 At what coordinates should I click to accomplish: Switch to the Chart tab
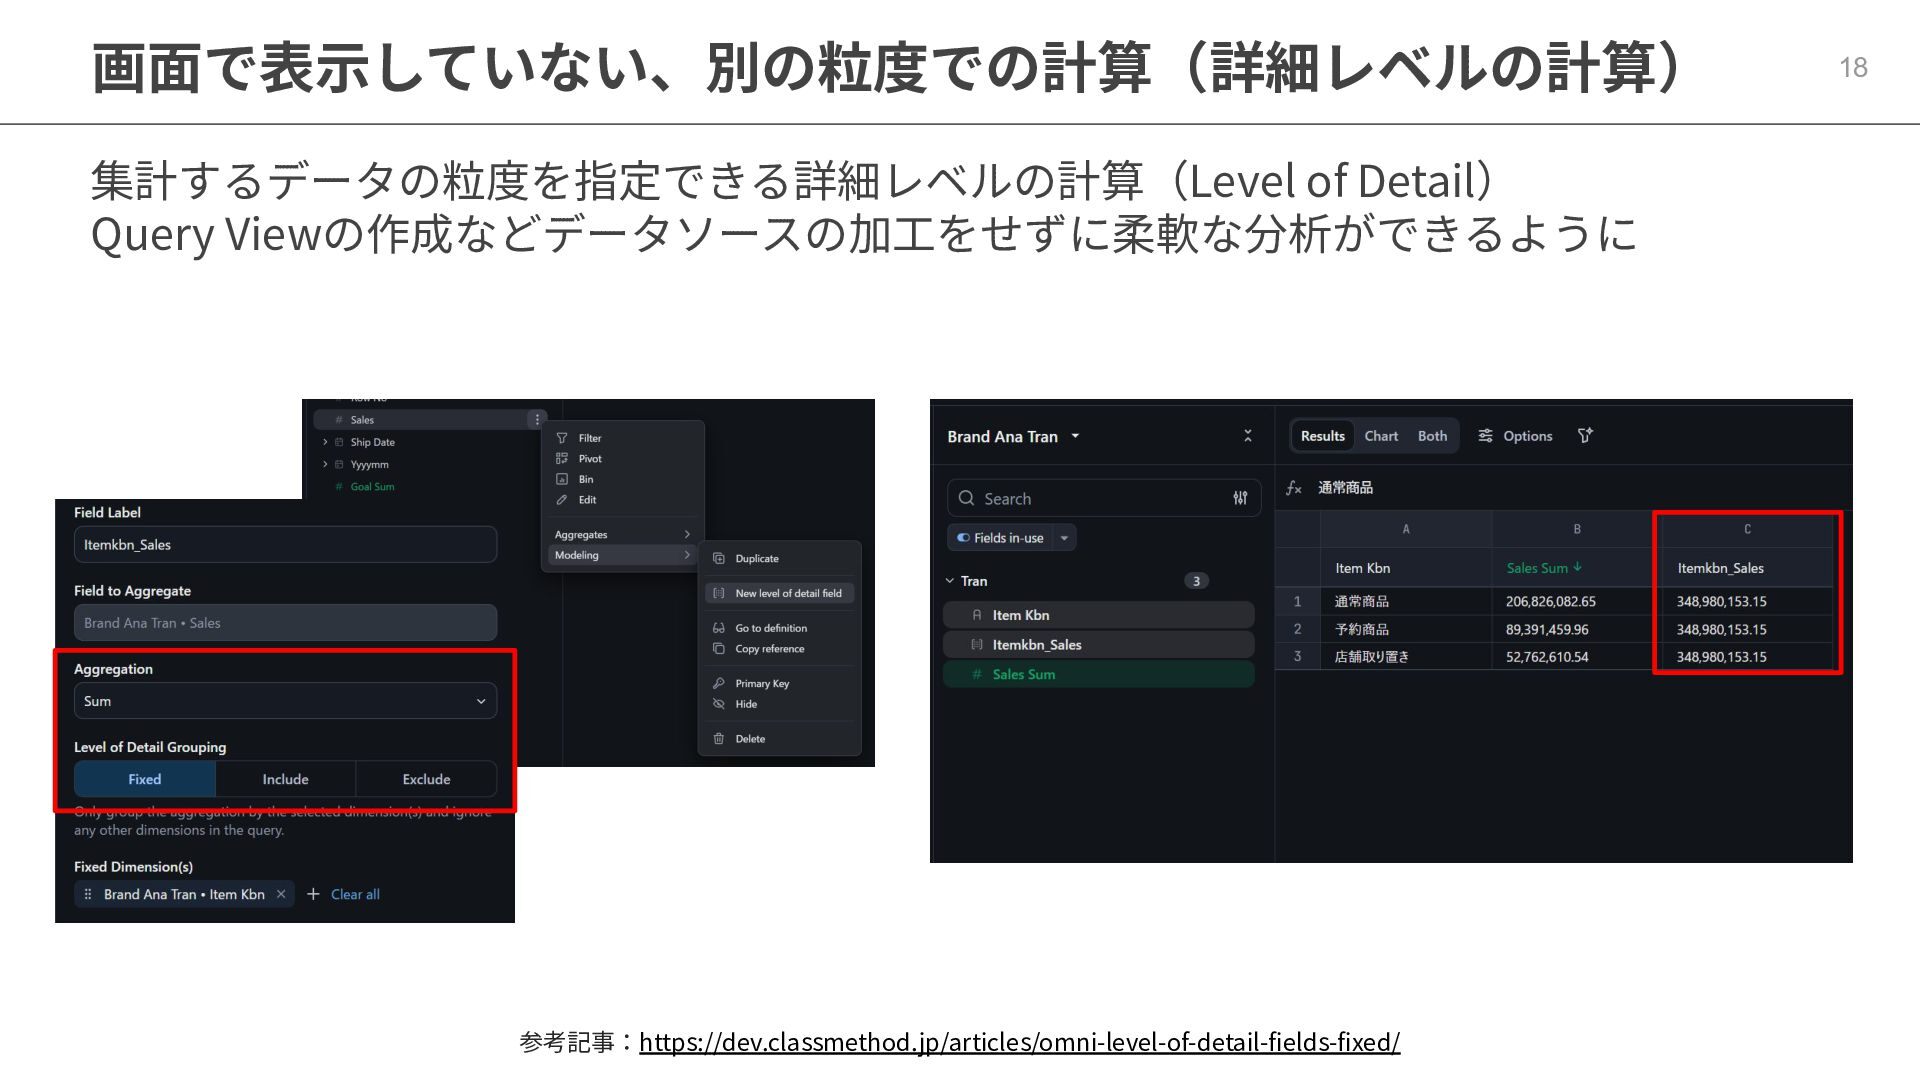[x=1381, y=436]
